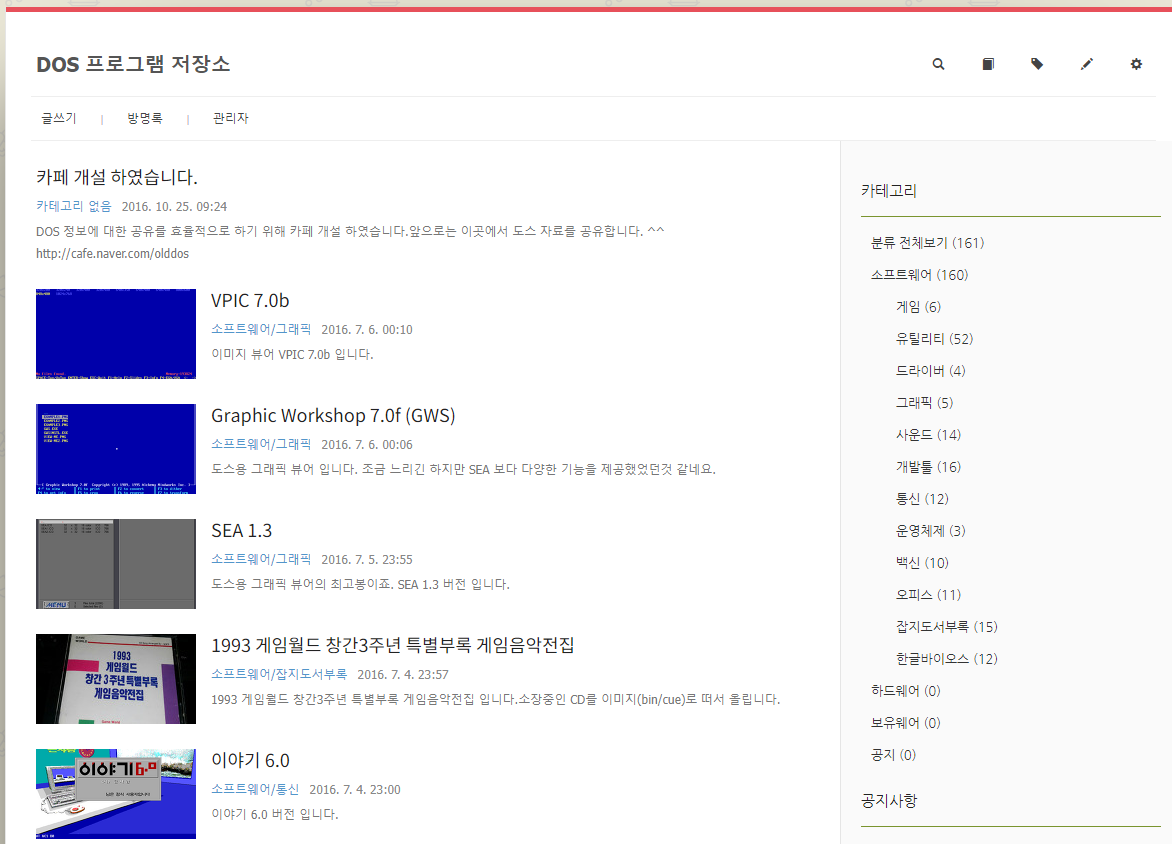Open the tag icon in header
The image size is (1172, 844).
(x=1037, y=64)
